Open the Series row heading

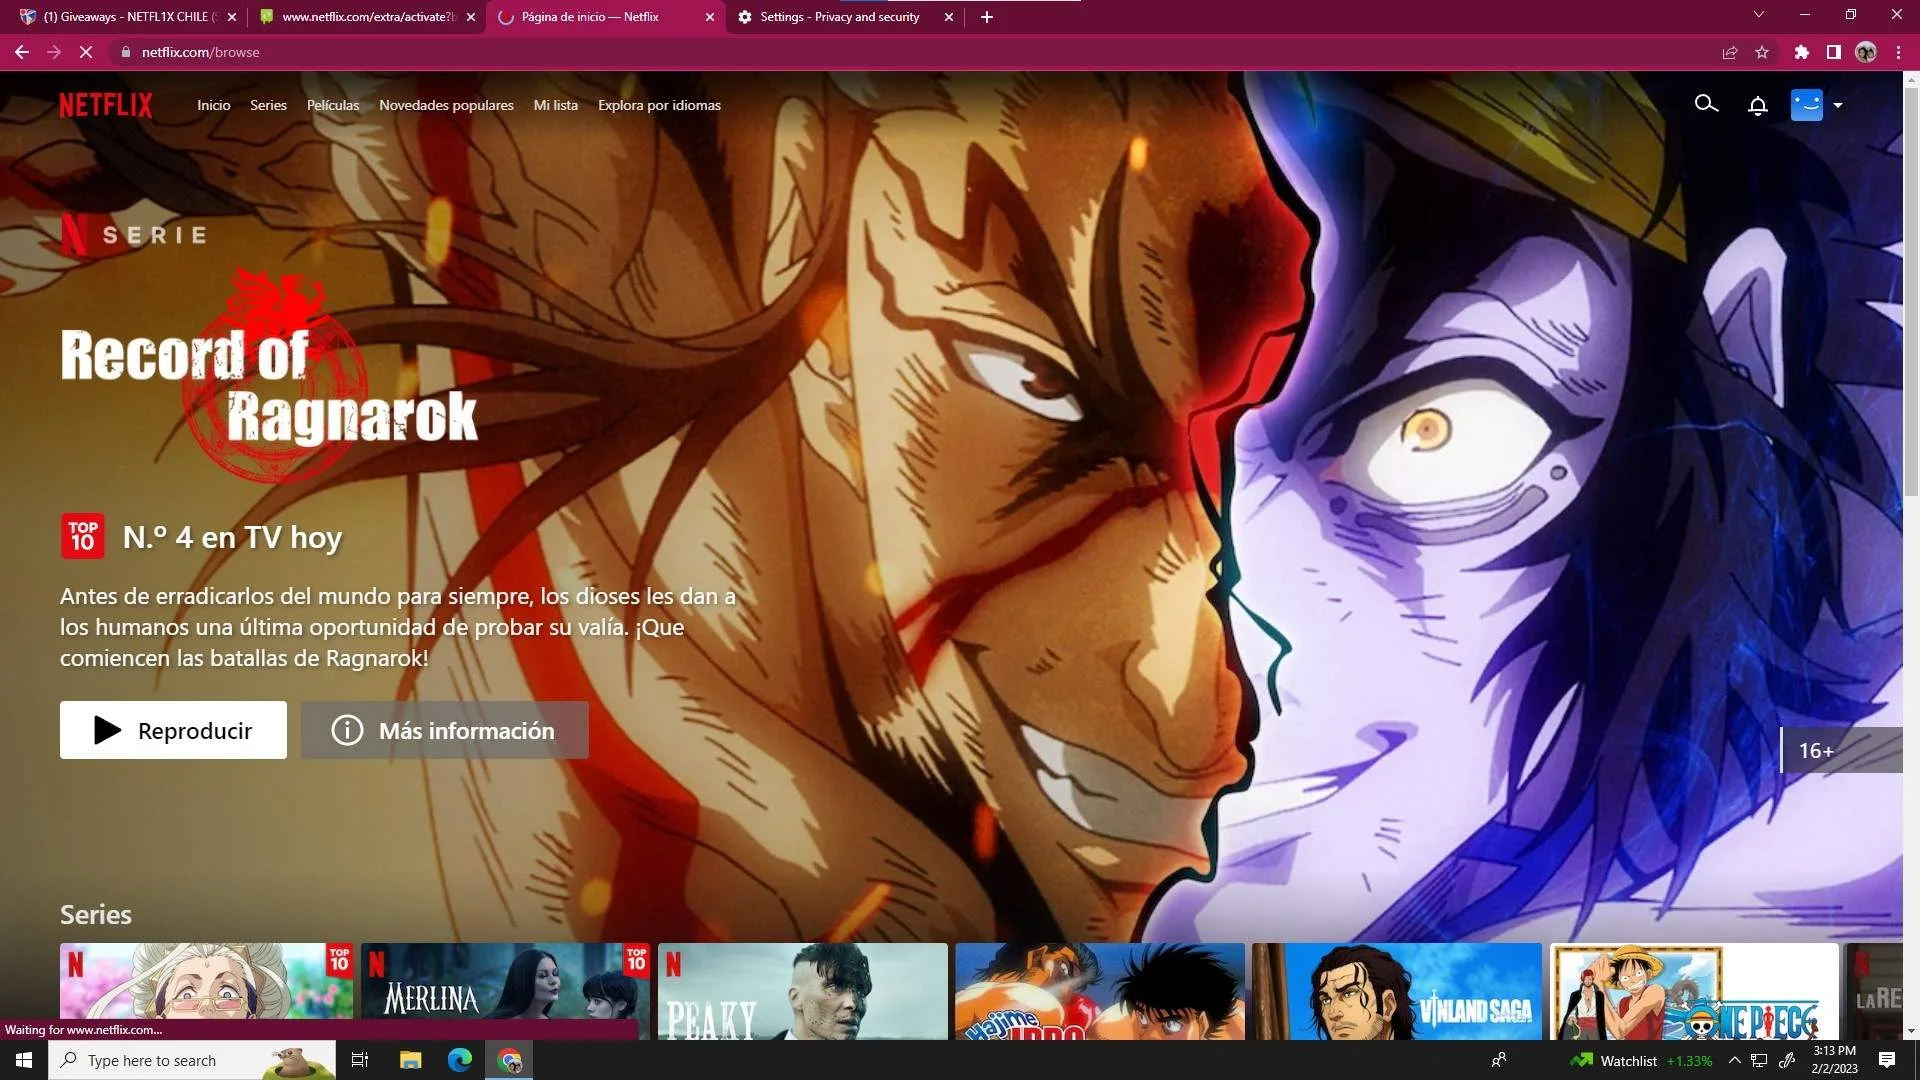tap(96, 914)
